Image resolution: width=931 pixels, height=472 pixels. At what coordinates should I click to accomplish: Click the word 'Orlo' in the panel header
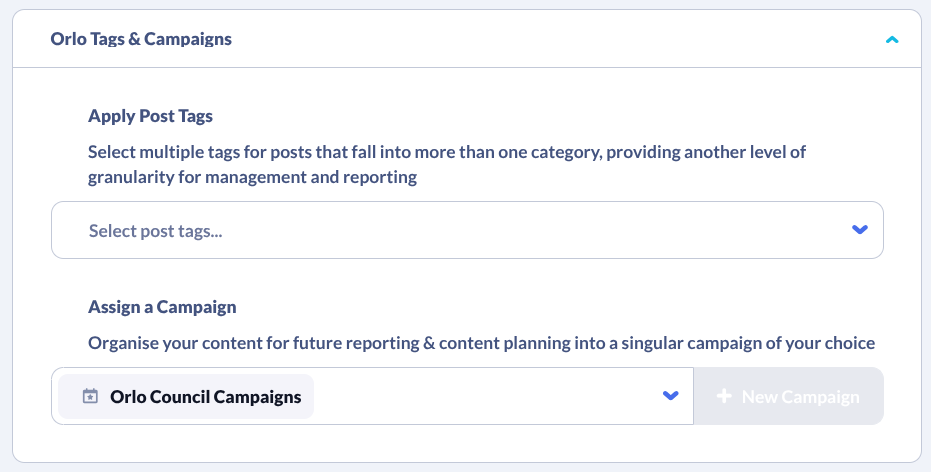[67, 40]
